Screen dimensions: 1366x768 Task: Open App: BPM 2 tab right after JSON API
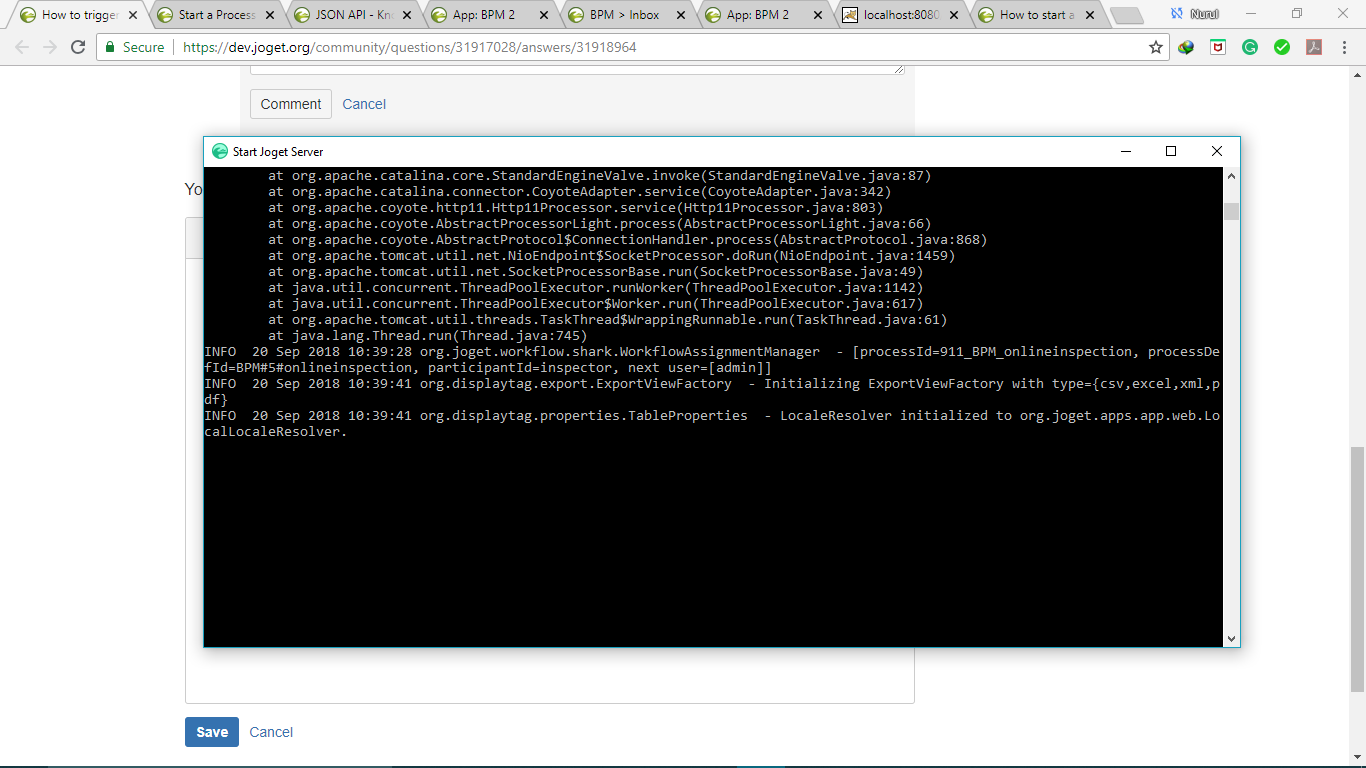coord(489,15)
